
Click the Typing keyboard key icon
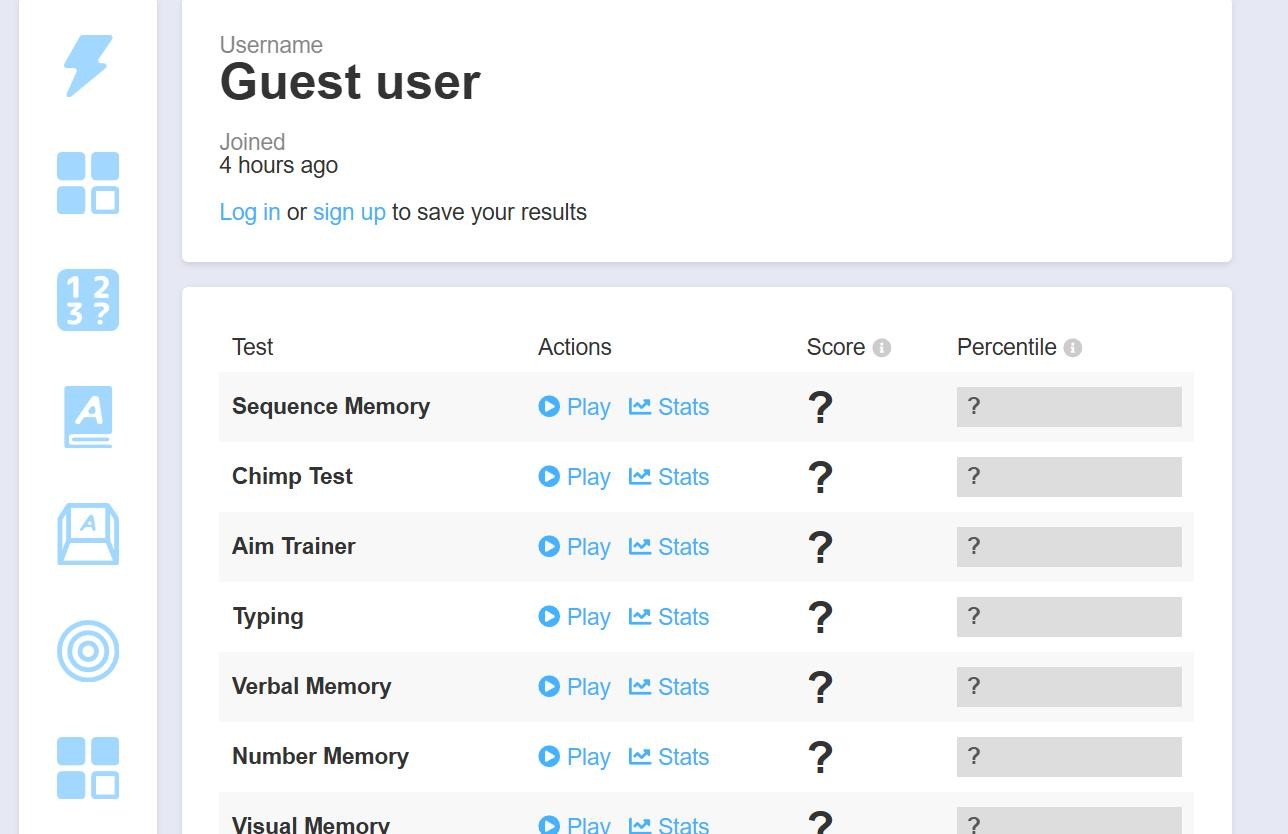(x=88, y=534)
